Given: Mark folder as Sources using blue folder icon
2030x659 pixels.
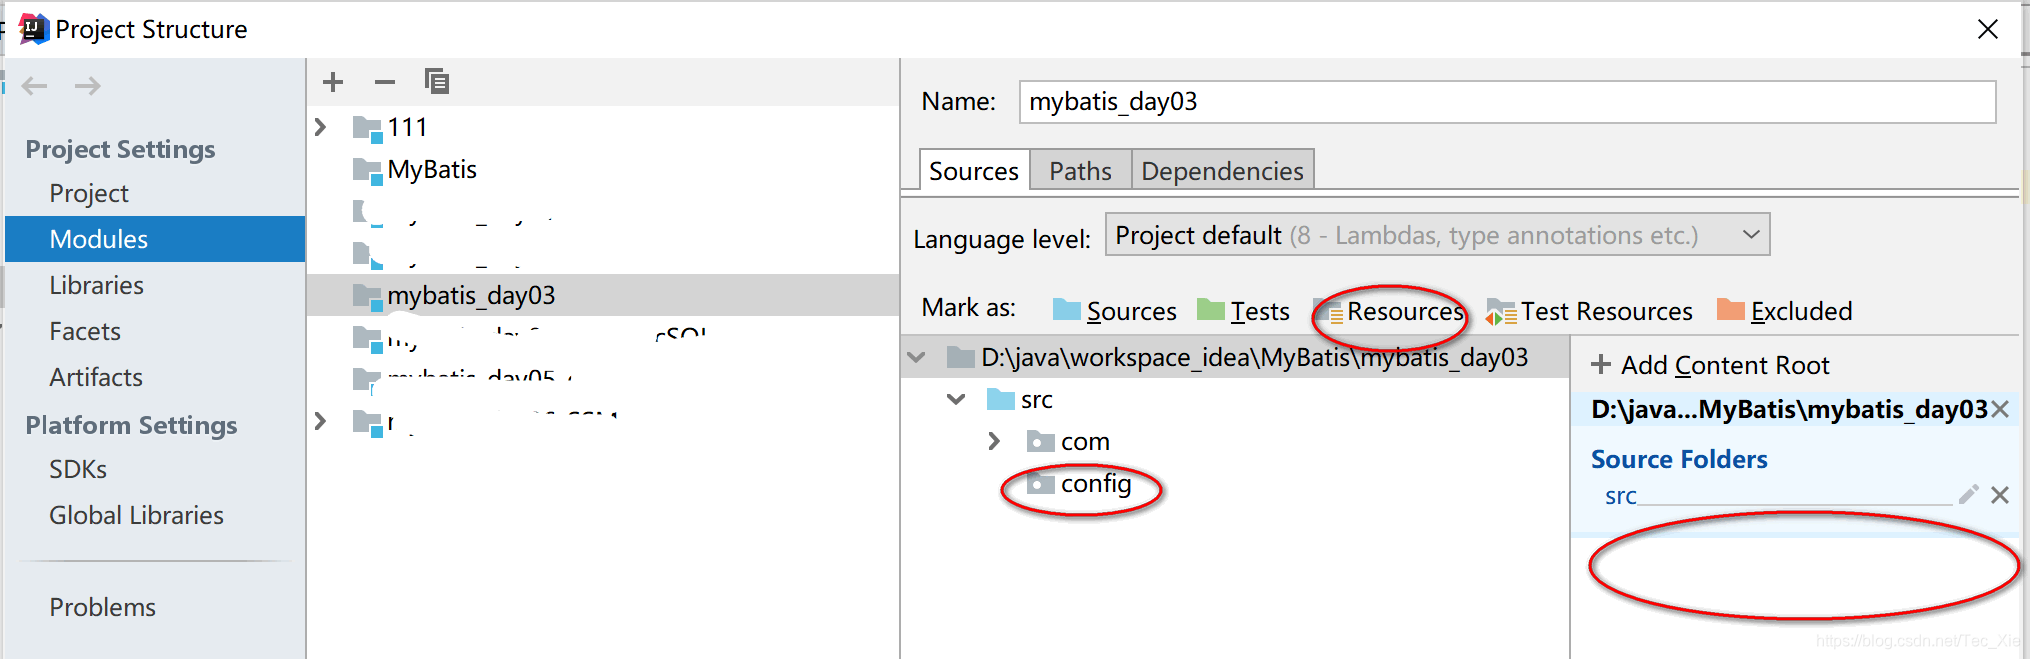Looking at the screenshot, I should click(x=1068, y=311).
